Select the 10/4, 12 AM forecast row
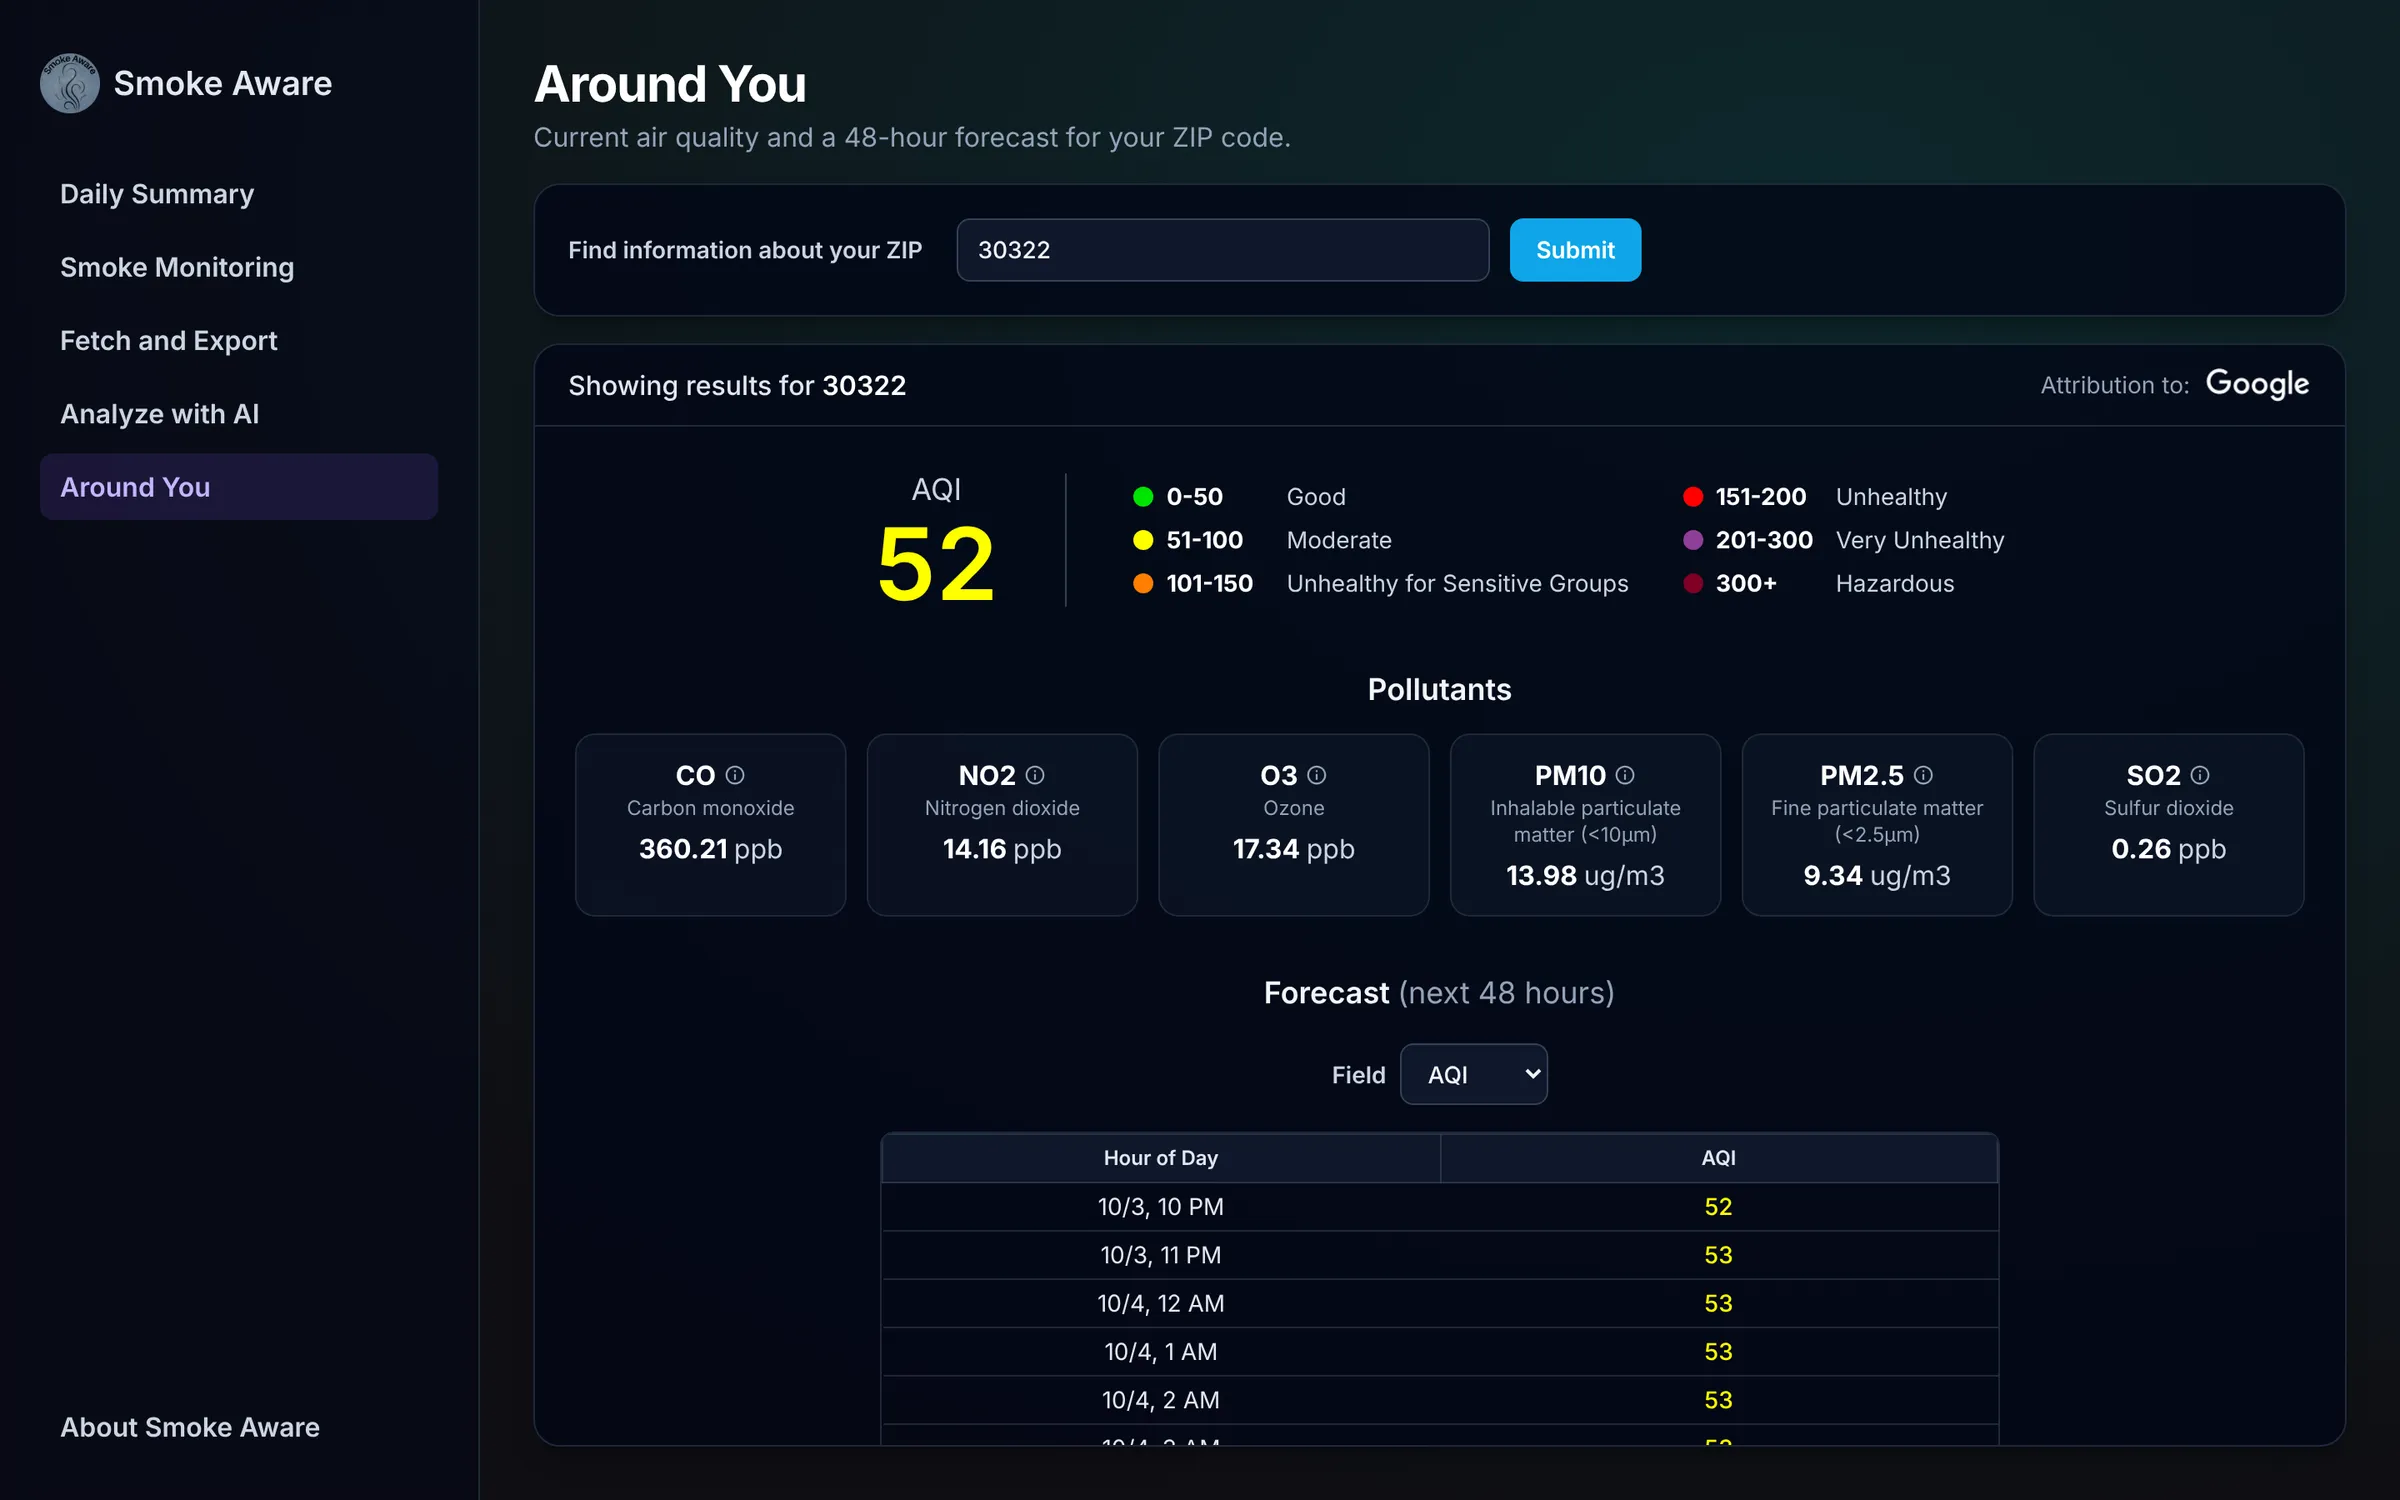Screen dimensions: 2400x1500 pyautogui.click(x=1440, y=1304)
